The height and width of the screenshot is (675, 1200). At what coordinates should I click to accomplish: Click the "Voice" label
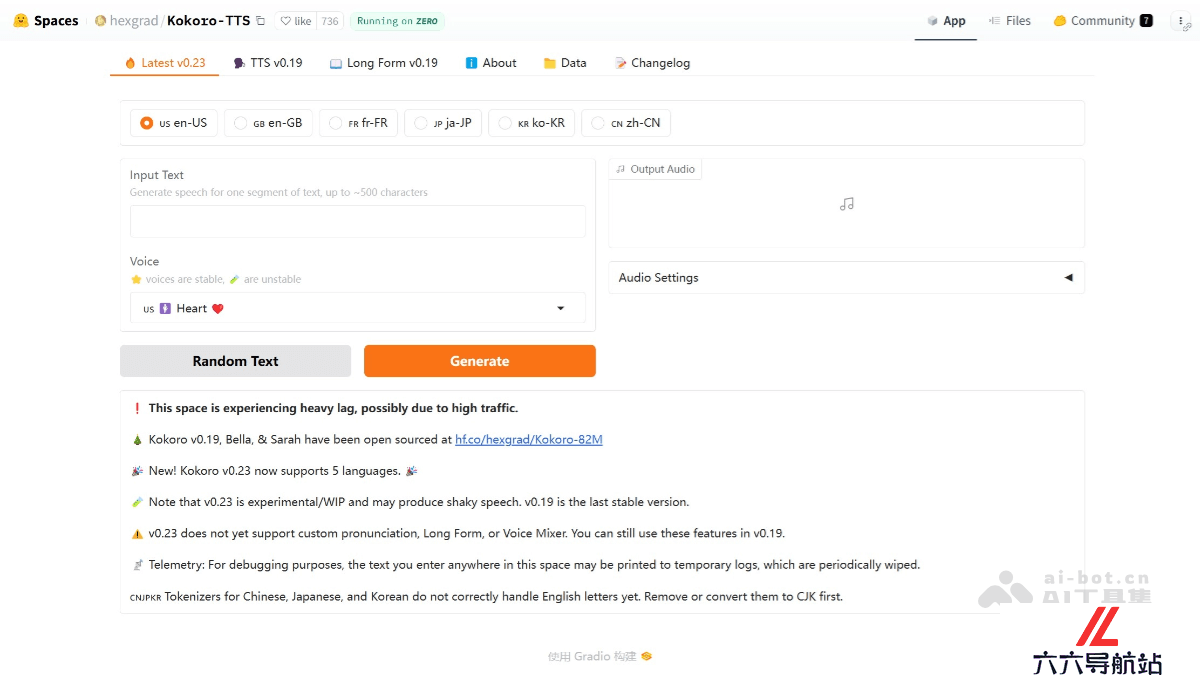145,261
